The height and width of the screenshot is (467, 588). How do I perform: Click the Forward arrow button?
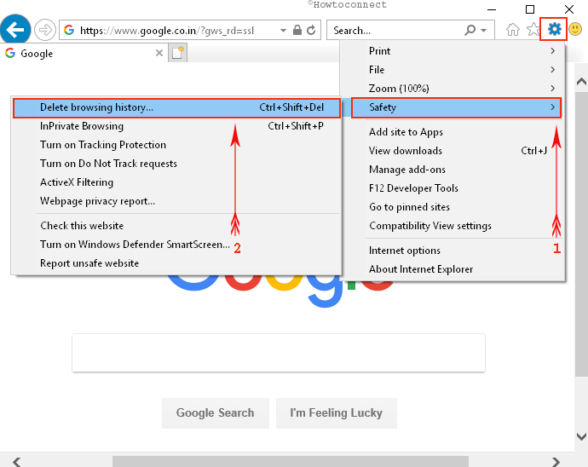pos(45,30)
